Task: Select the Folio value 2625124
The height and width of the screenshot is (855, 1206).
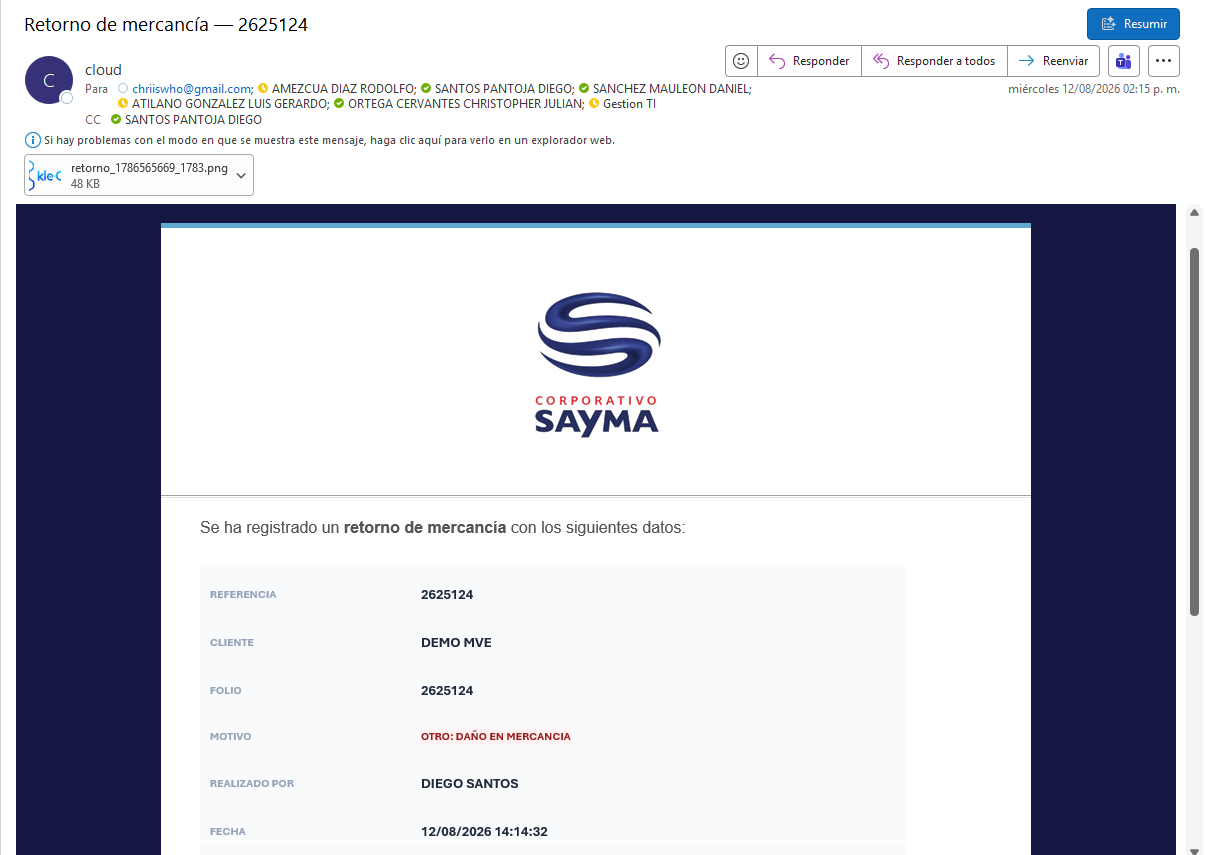Action: pos(447,691)
